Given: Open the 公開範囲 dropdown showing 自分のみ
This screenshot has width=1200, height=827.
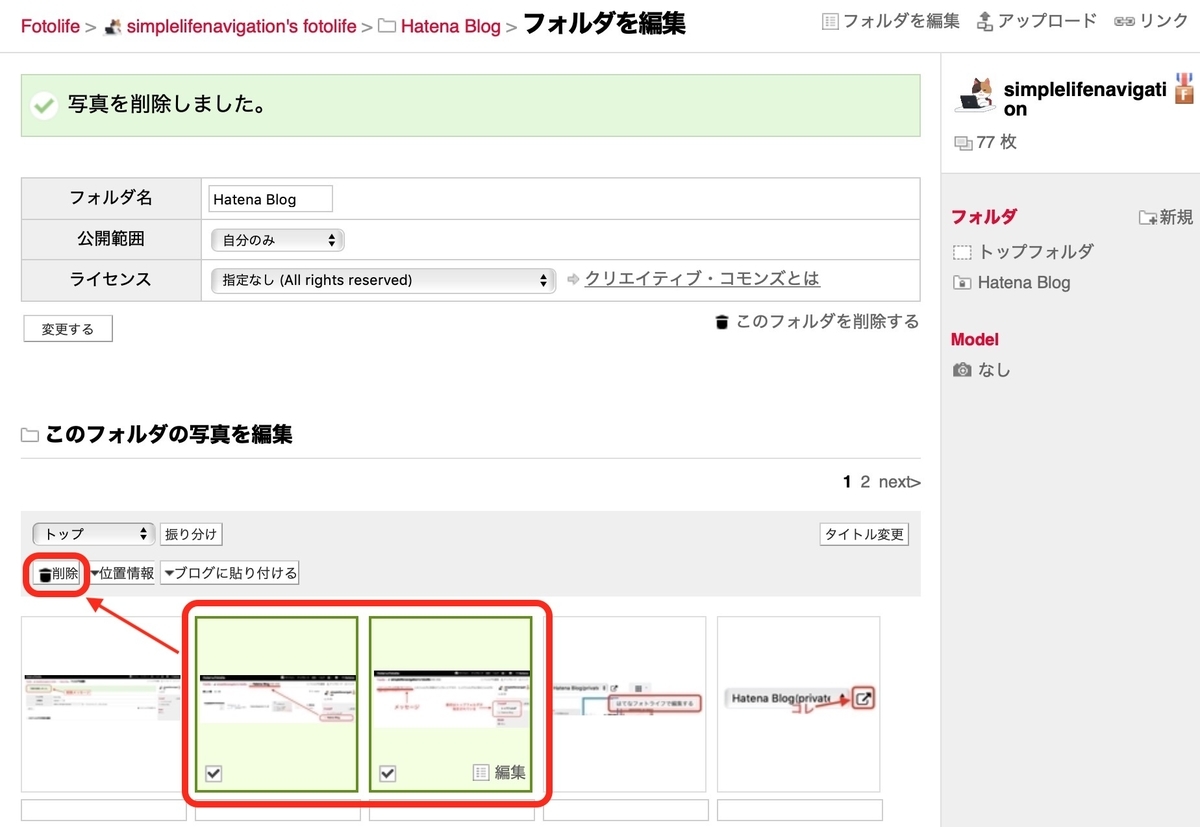Looking at the screenshot, I should pos(278,240).
